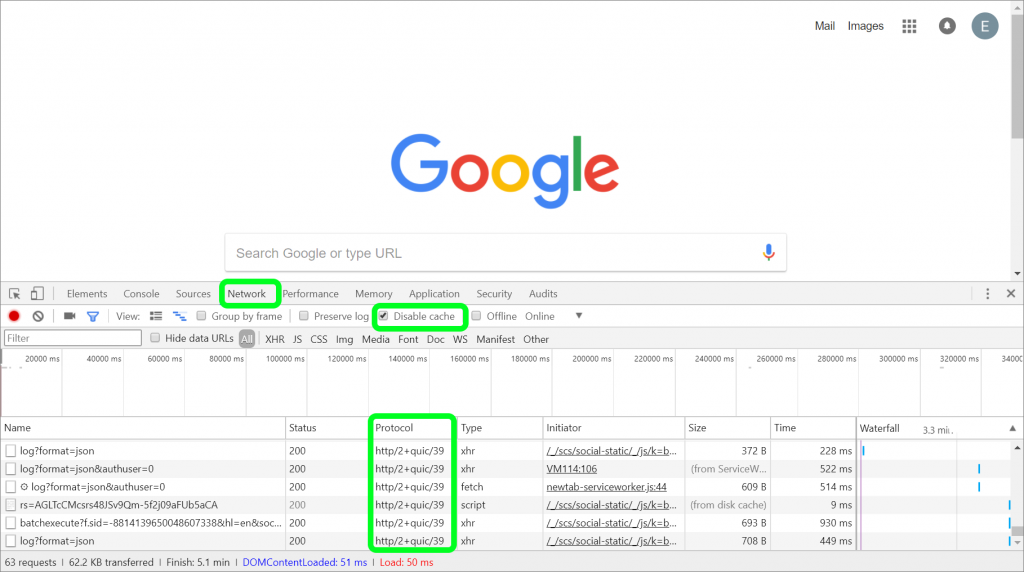Open Google notifications bell
This screenshot has height=572, width=1024.
[947, 26]
